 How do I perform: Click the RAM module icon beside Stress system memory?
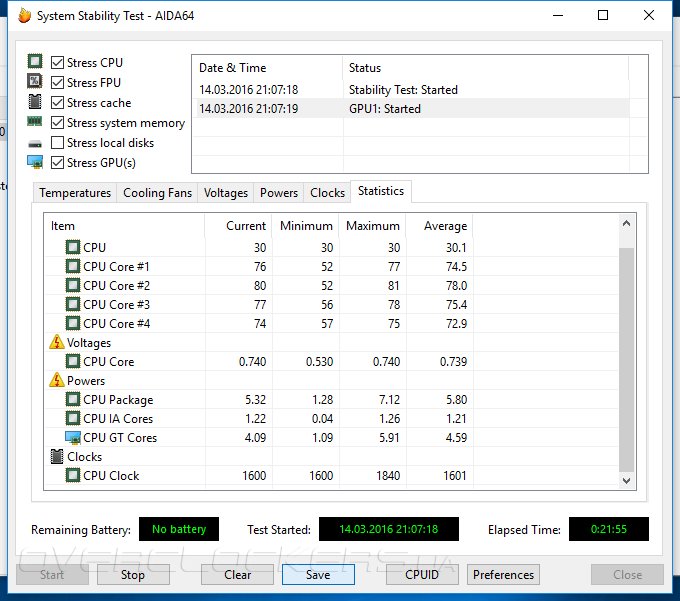coord(35,121)
